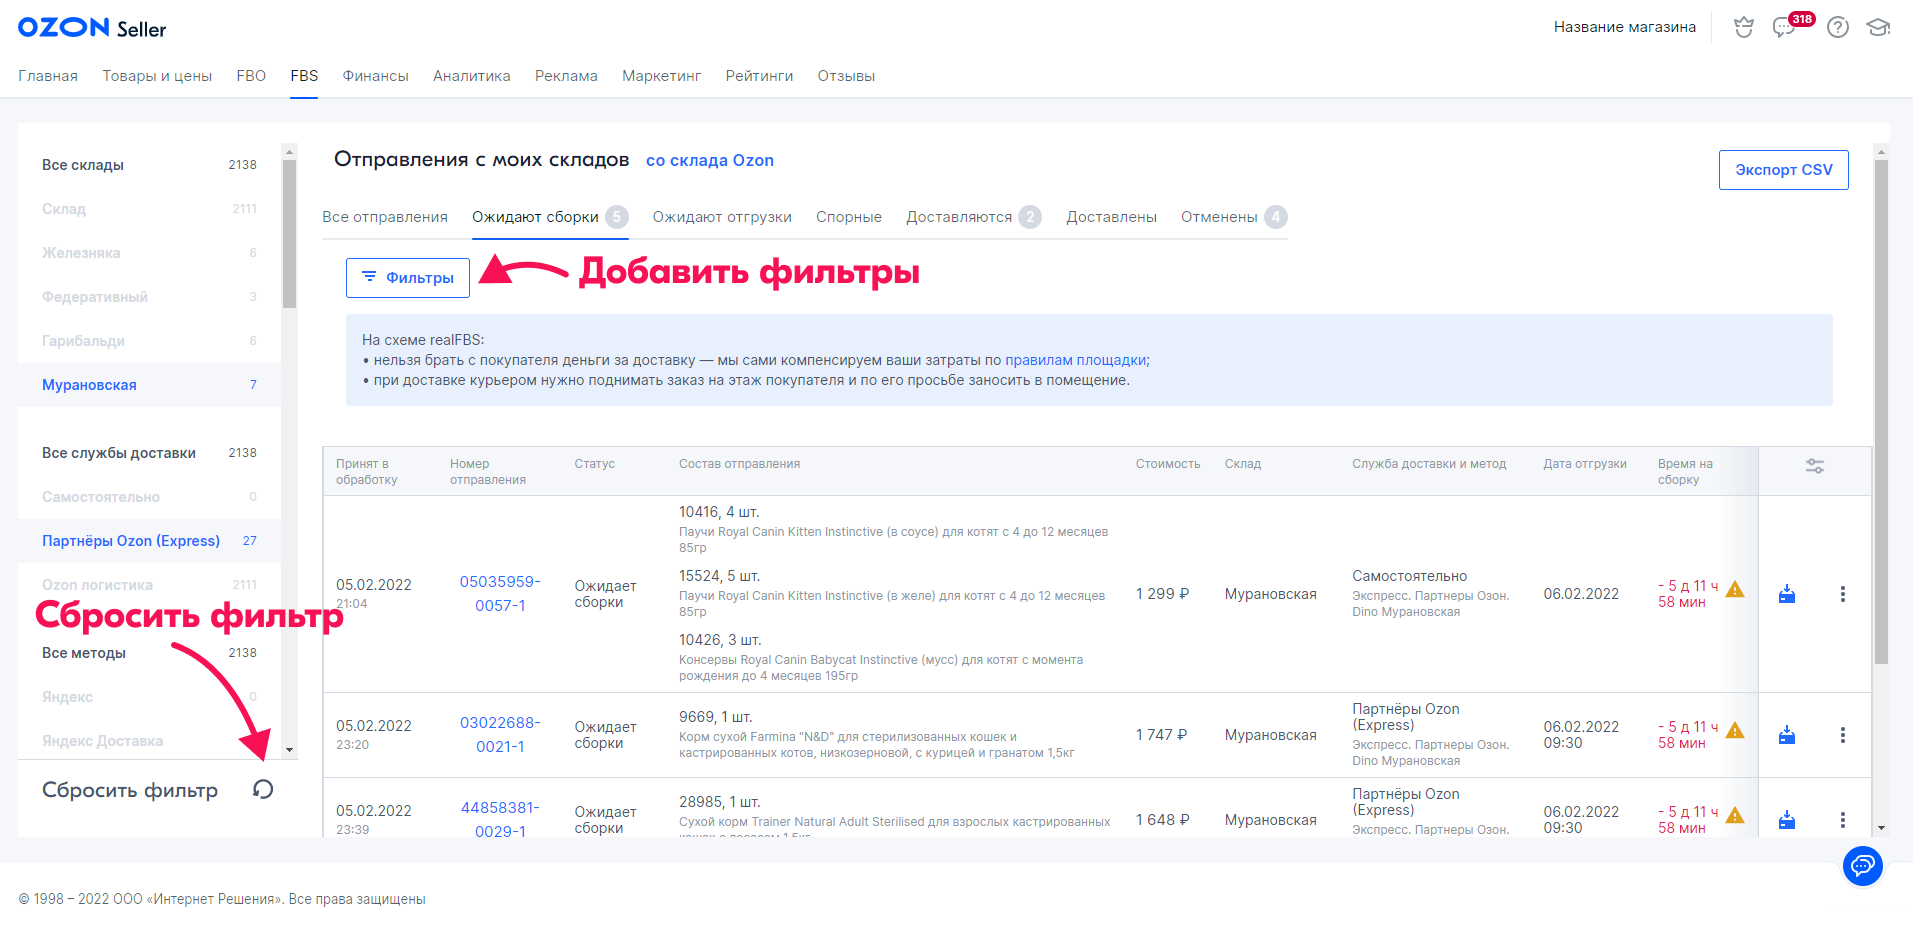
Task: Open Финансы in navigation
Action: click(375, 76)
